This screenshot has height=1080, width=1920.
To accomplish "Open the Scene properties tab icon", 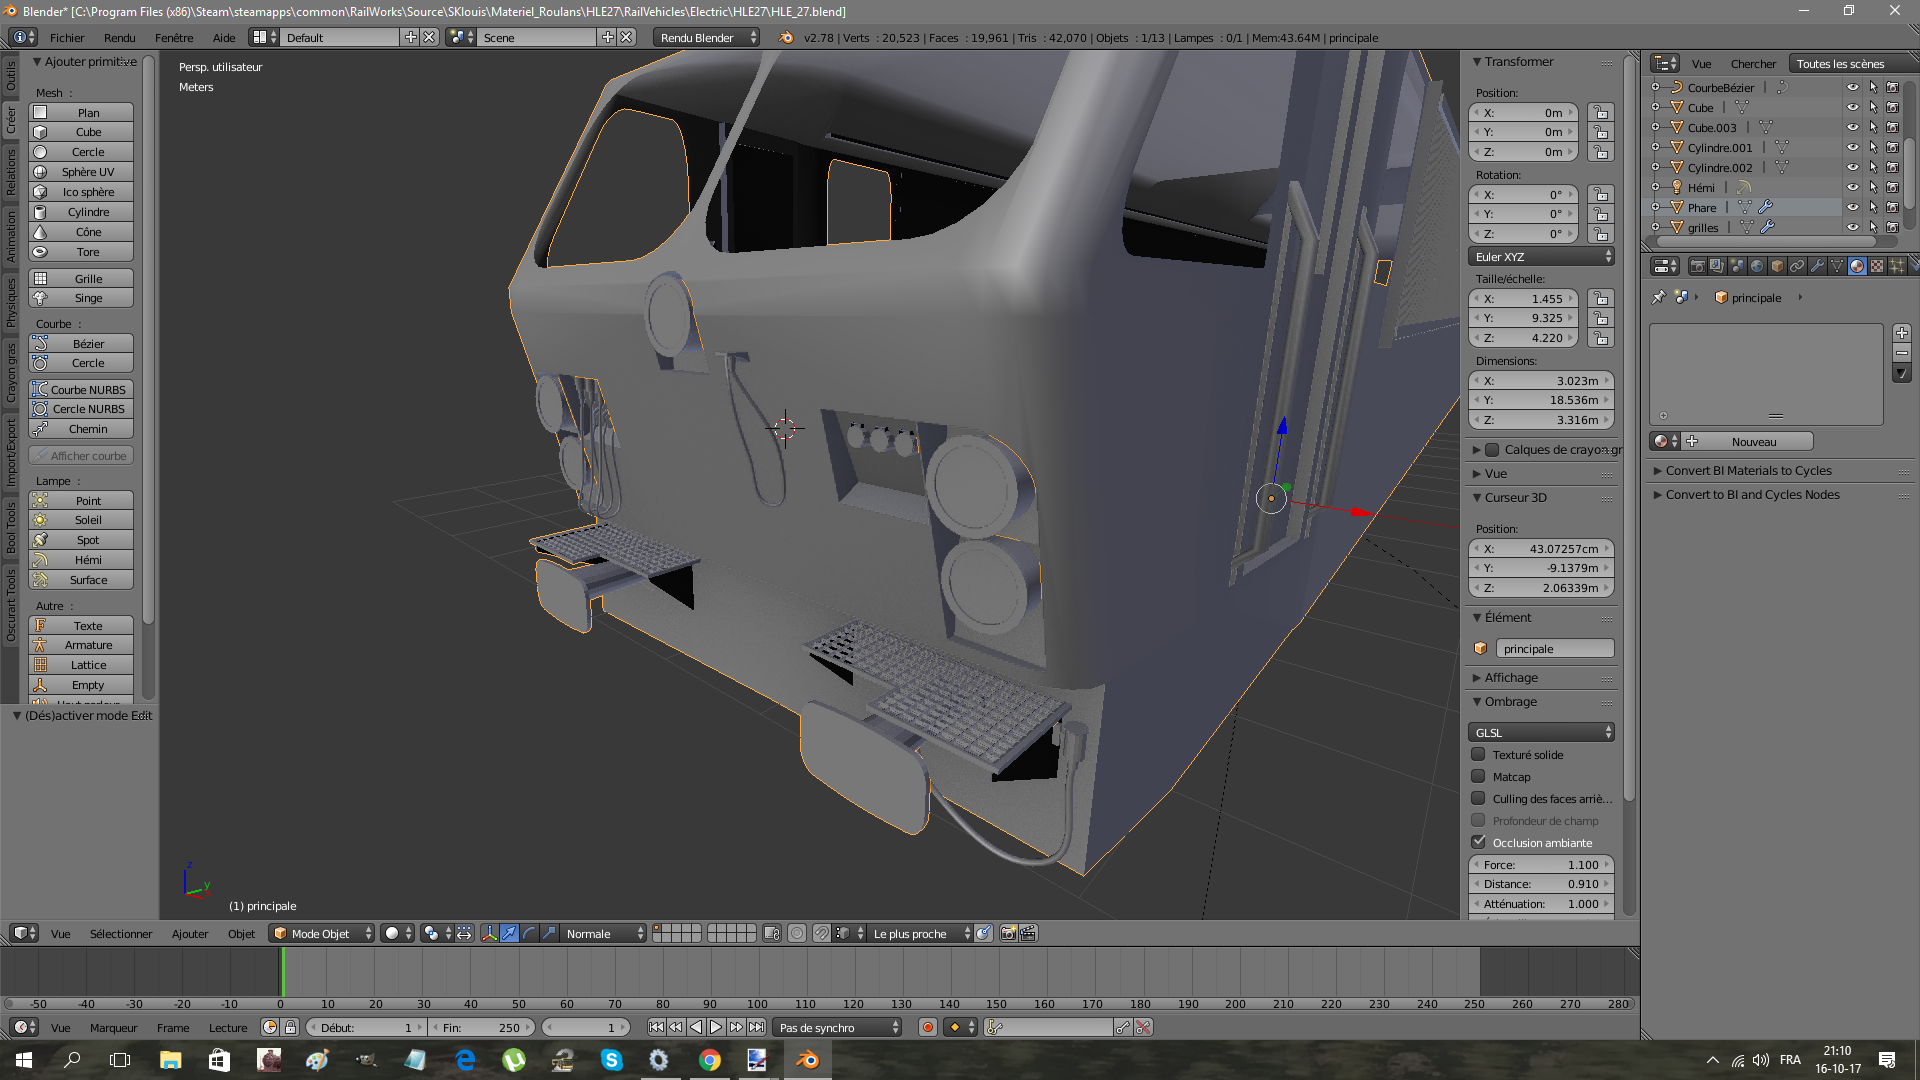I will click(x=1737, y=265).
